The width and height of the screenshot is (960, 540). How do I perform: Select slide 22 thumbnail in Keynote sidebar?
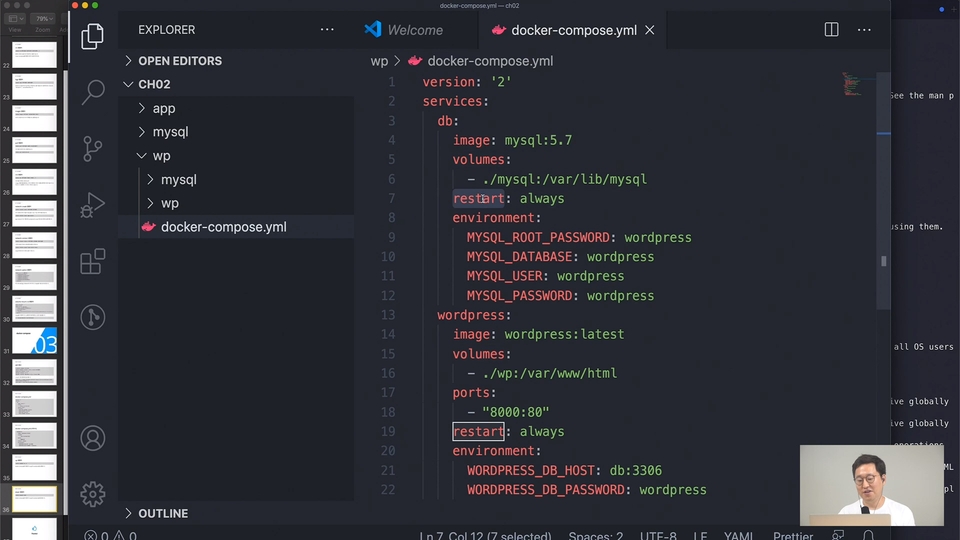pyautogui.click(x=34, y=54)
